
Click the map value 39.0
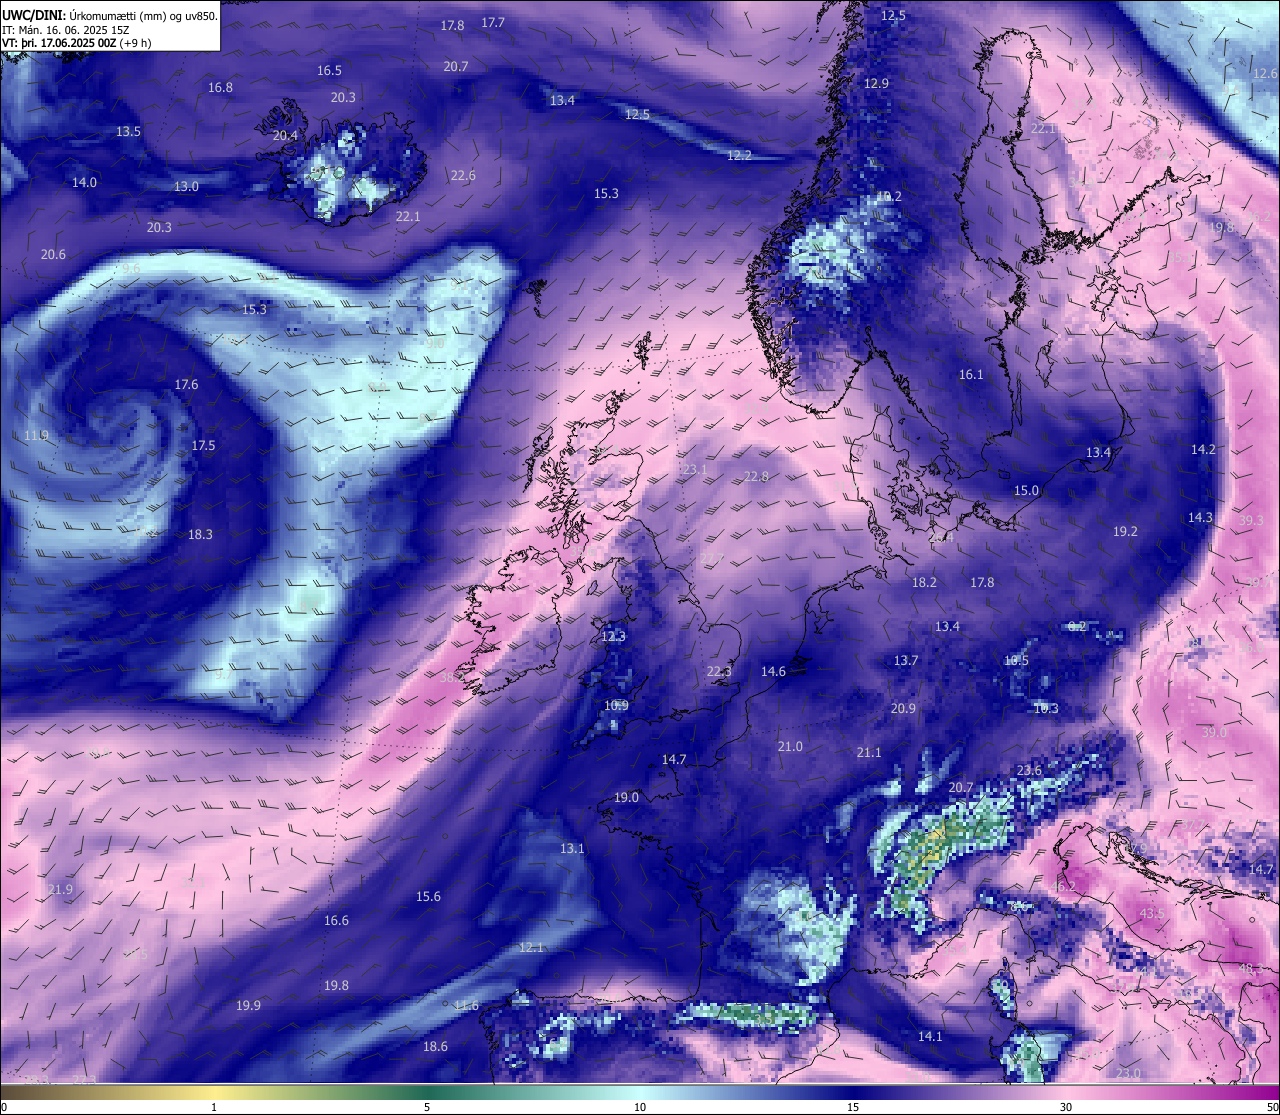1214,732
